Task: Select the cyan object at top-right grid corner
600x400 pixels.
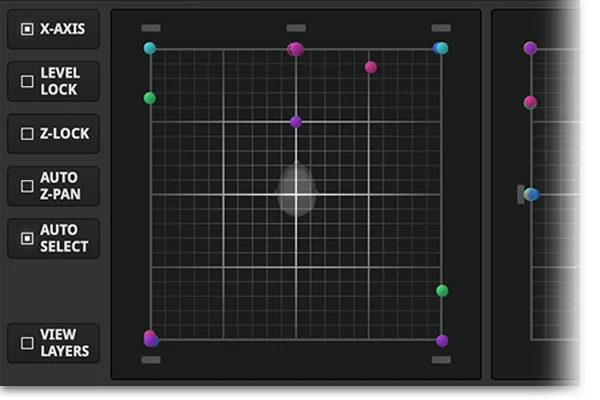Action: (442, 48)
